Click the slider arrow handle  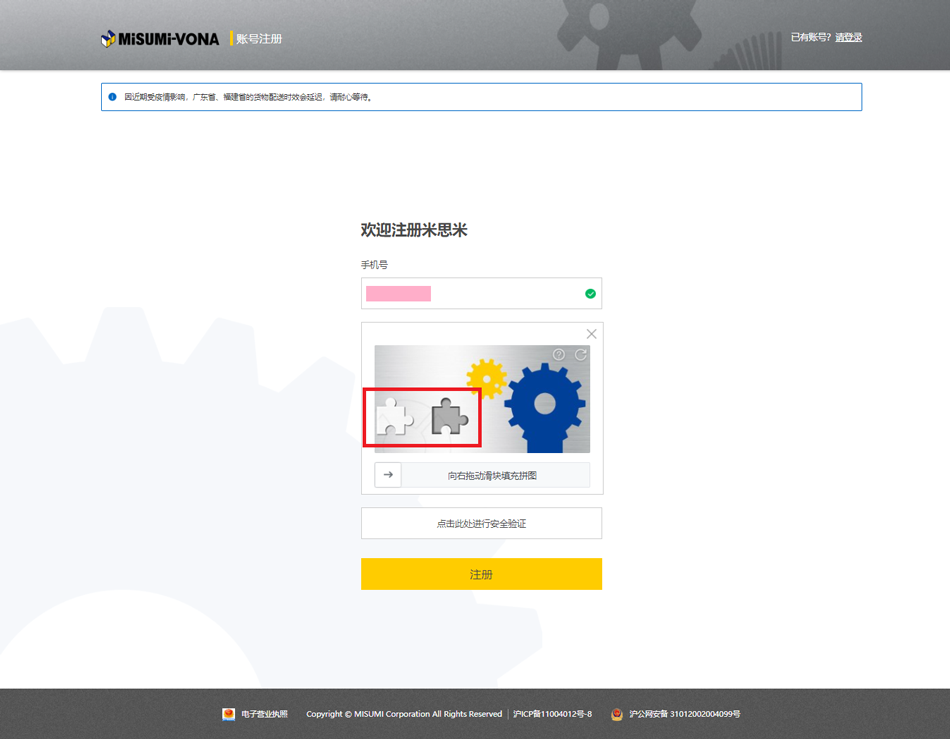click(x=388, y=475)
